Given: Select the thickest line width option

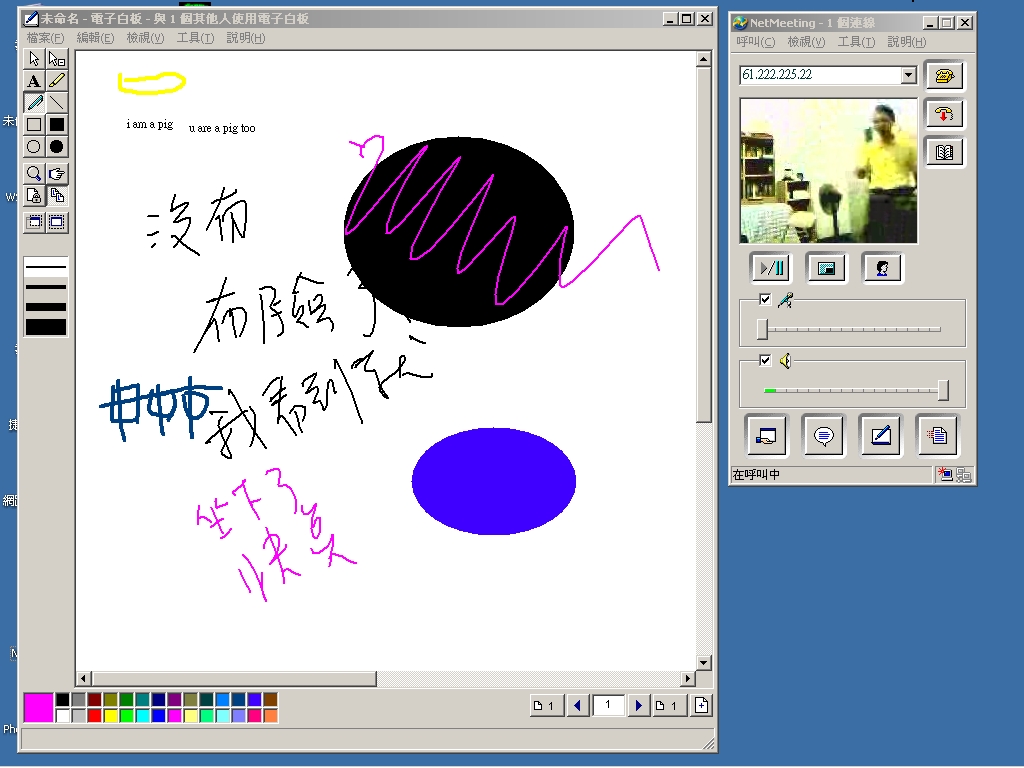Looking at the screenshot, I should click(46, 327).
